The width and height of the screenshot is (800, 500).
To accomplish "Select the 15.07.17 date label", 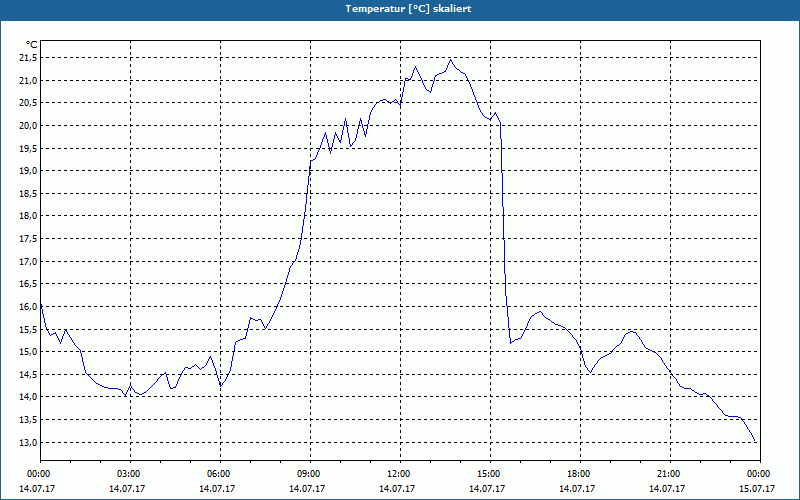I will point(757,489).
